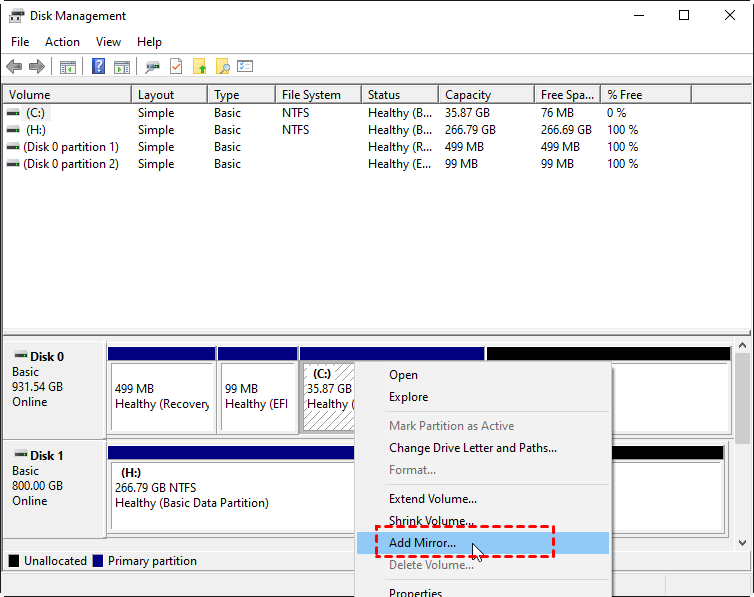Click the folder with magnifying glass icon

(x=223, y=66)
